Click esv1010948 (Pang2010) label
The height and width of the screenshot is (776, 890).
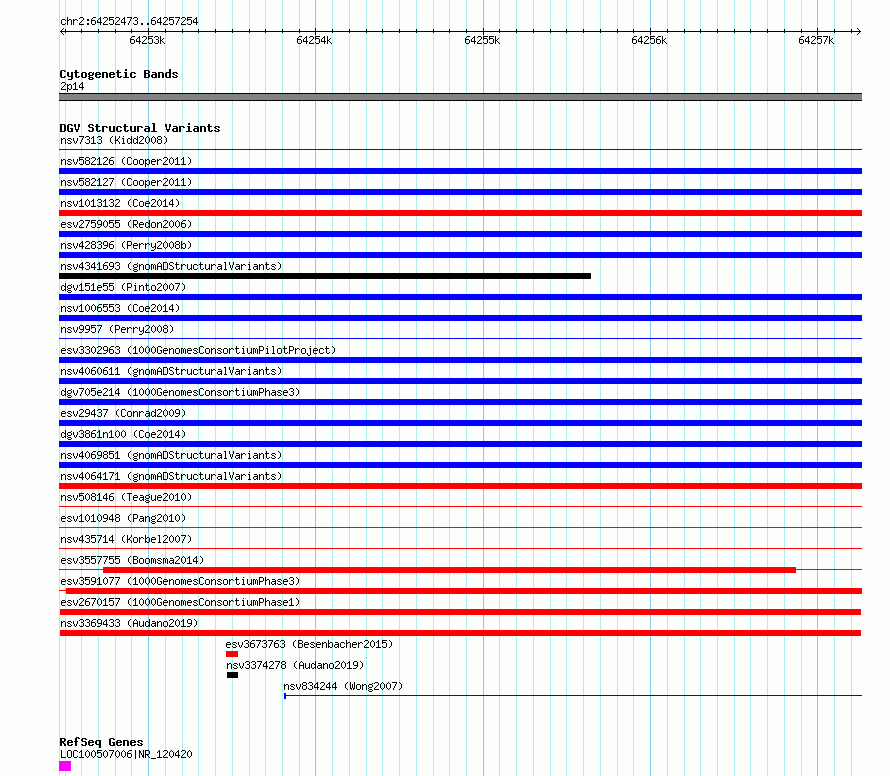point(123,518)
